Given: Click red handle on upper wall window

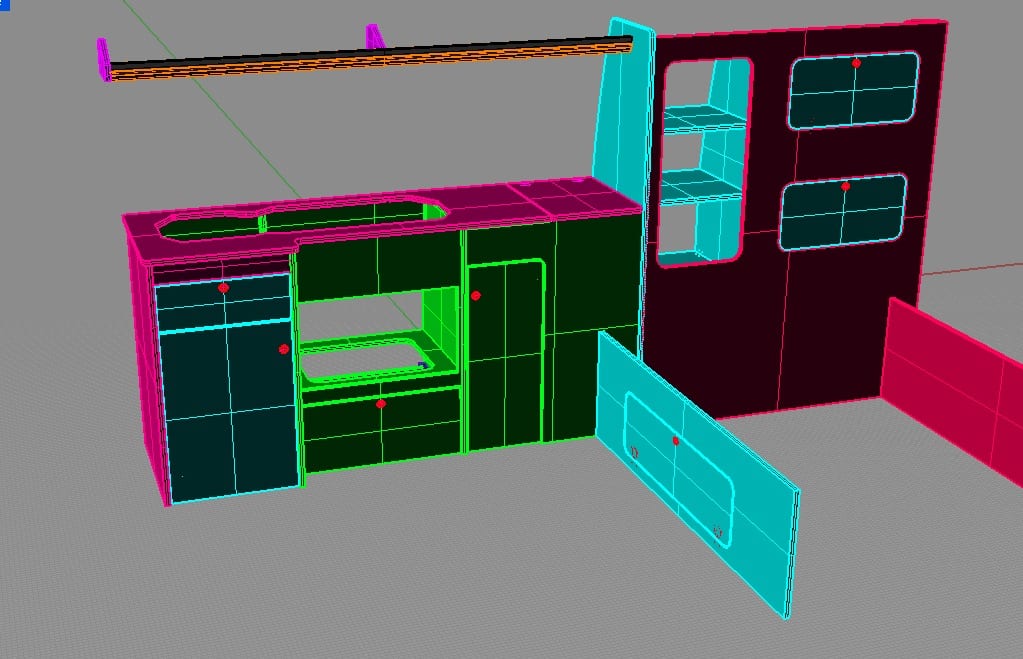Looking at the screenshot, I should 856,63.
